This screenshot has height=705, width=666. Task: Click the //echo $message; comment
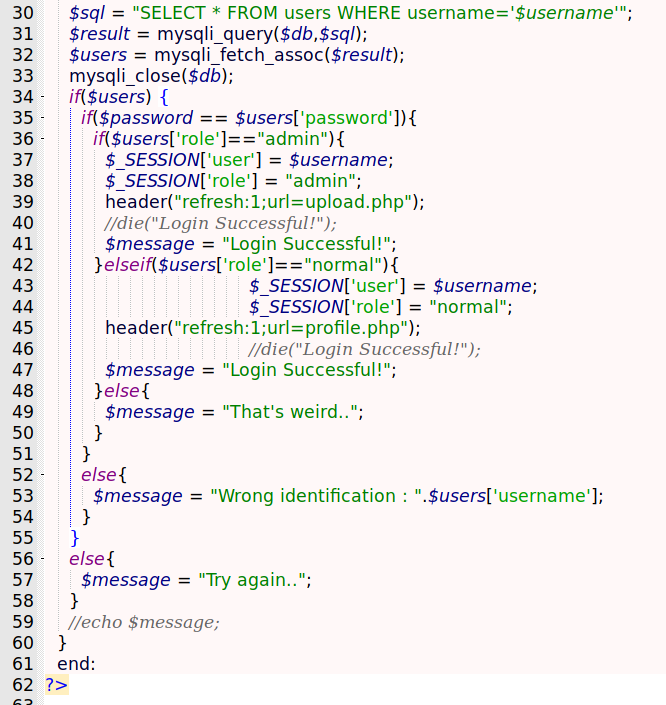point(144,622)
